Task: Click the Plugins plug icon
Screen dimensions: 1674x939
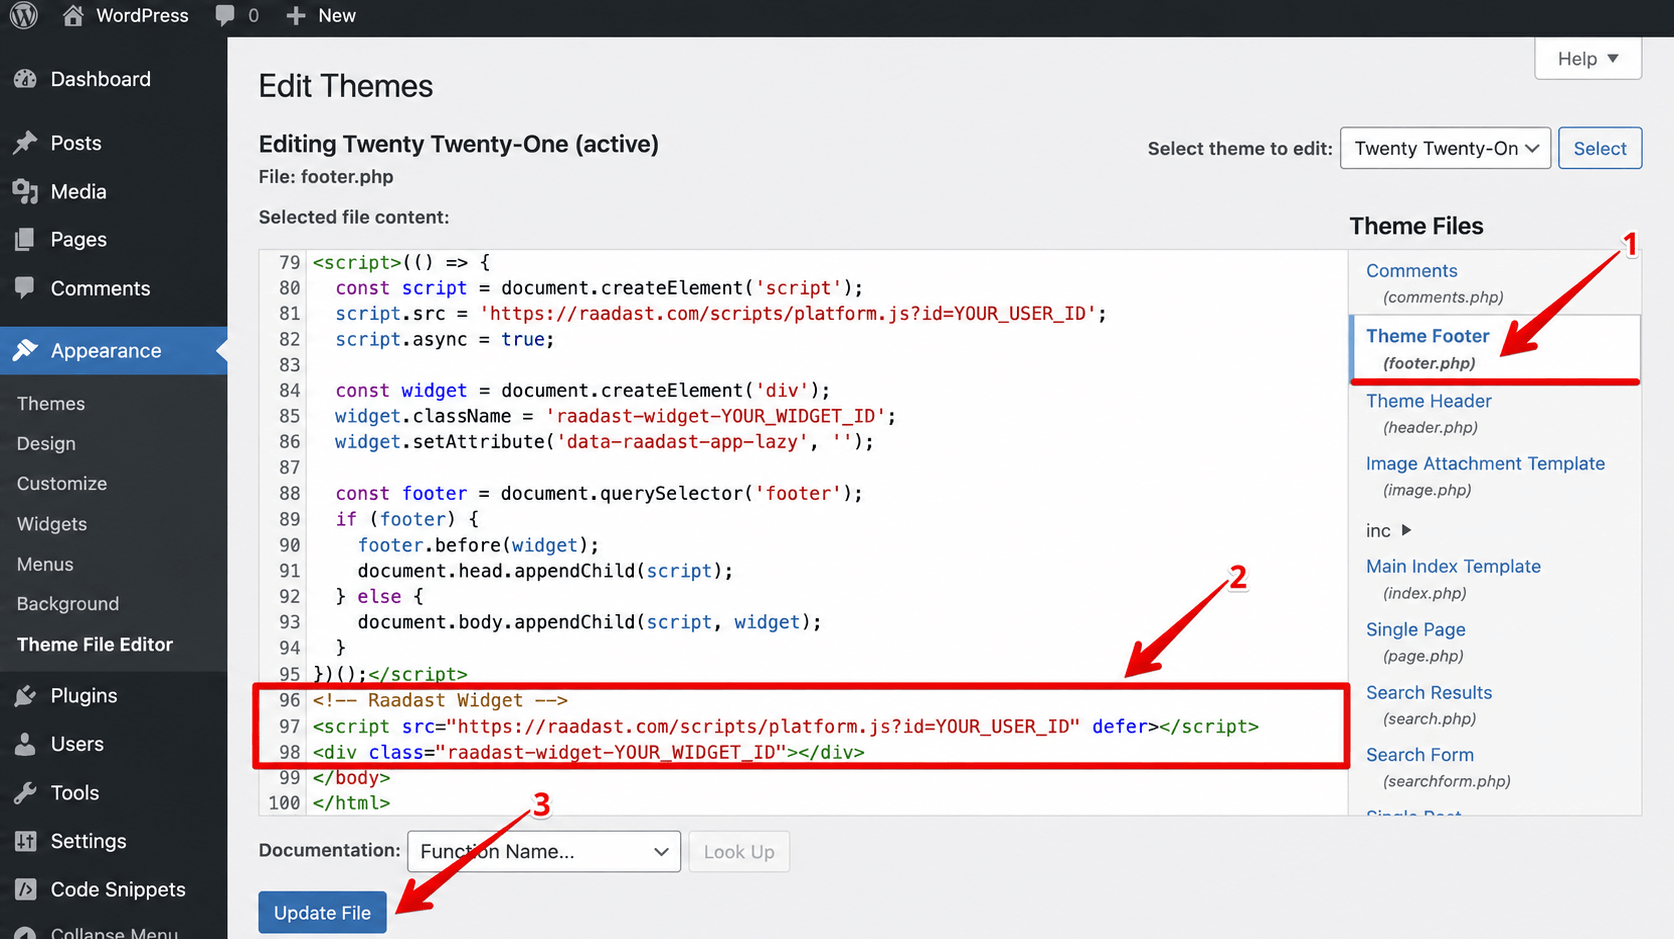Action: point(25,696)
